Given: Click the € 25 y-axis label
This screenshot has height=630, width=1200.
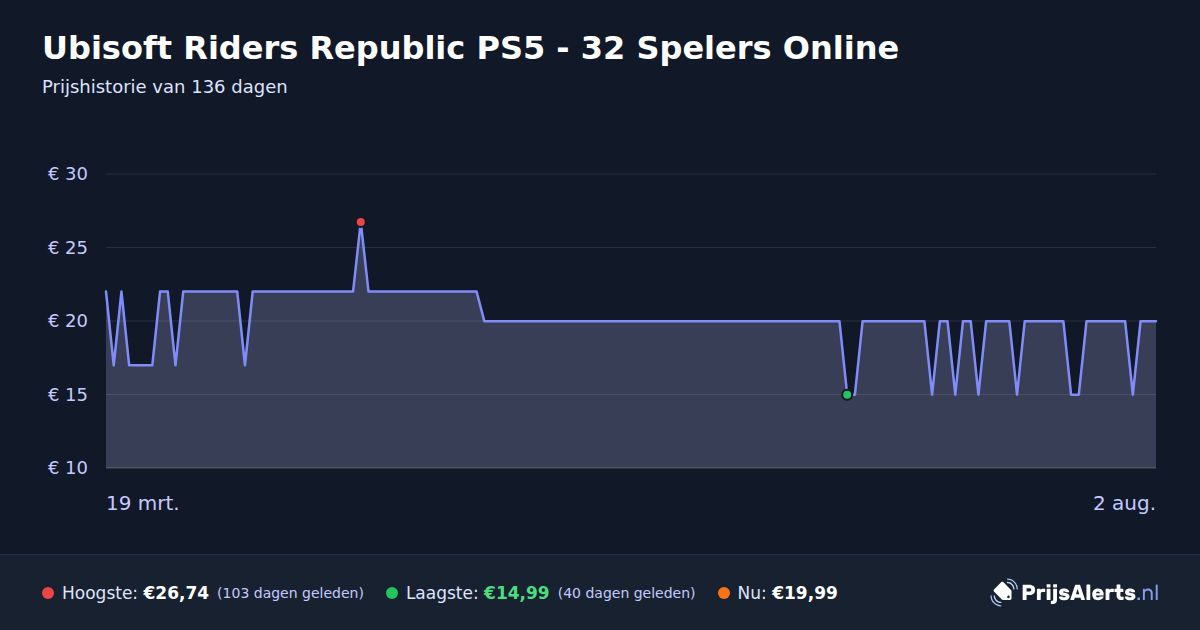Looking at the screenshot, I should (68, 248).
